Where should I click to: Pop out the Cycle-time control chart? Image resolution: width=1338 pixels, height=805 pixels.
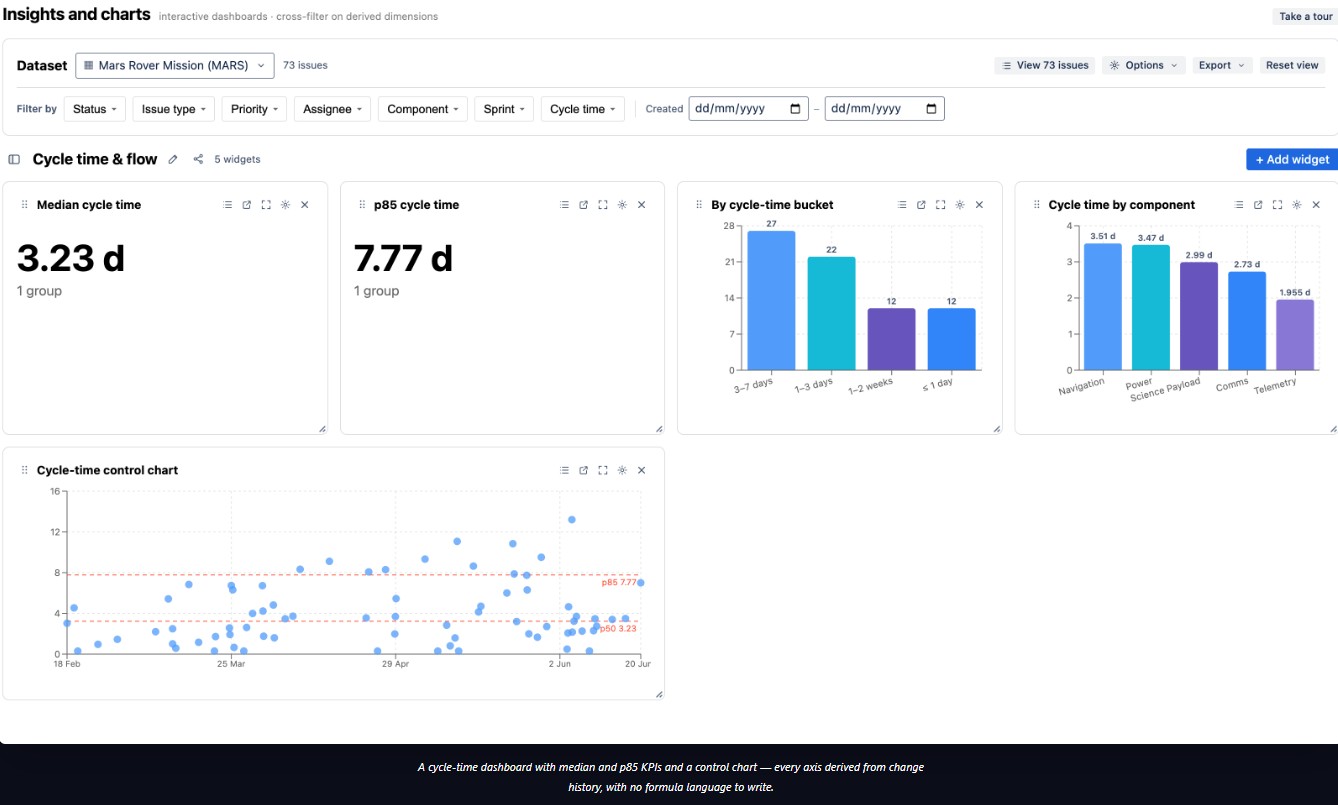[584, 470]
